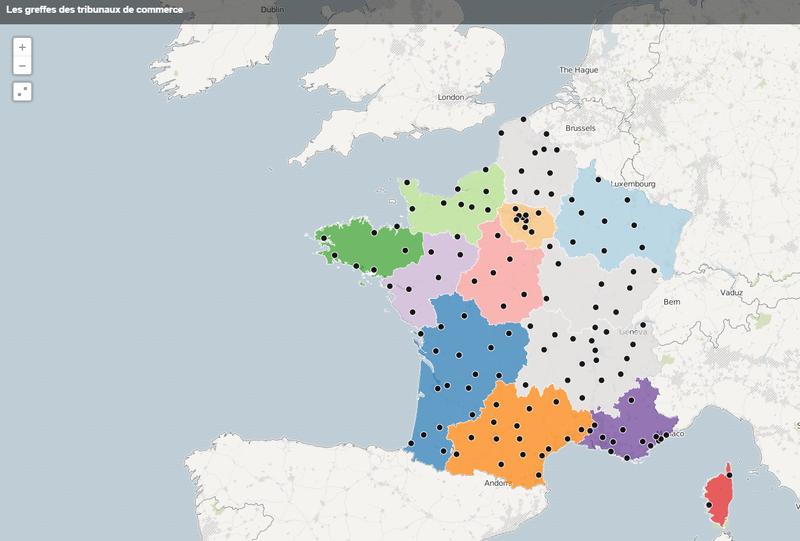Viewport: 800px width, 541px height.
Task: Select the red Corsica region
Action: [718, 495]
